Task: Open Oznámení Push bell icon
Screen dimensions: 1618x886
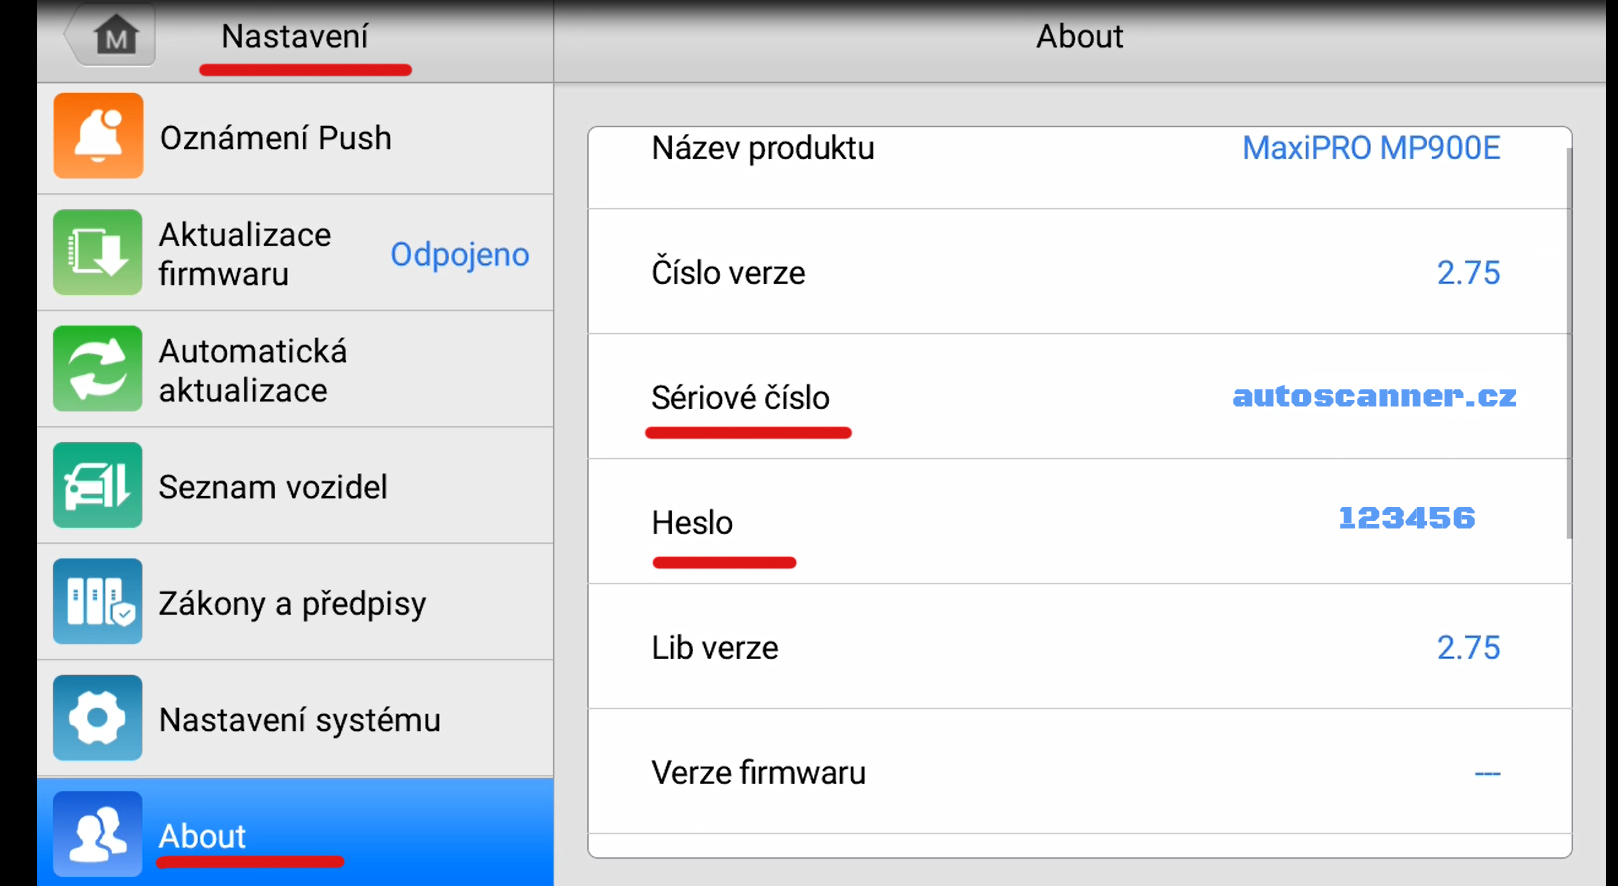Action: click(x=98, y=136)
